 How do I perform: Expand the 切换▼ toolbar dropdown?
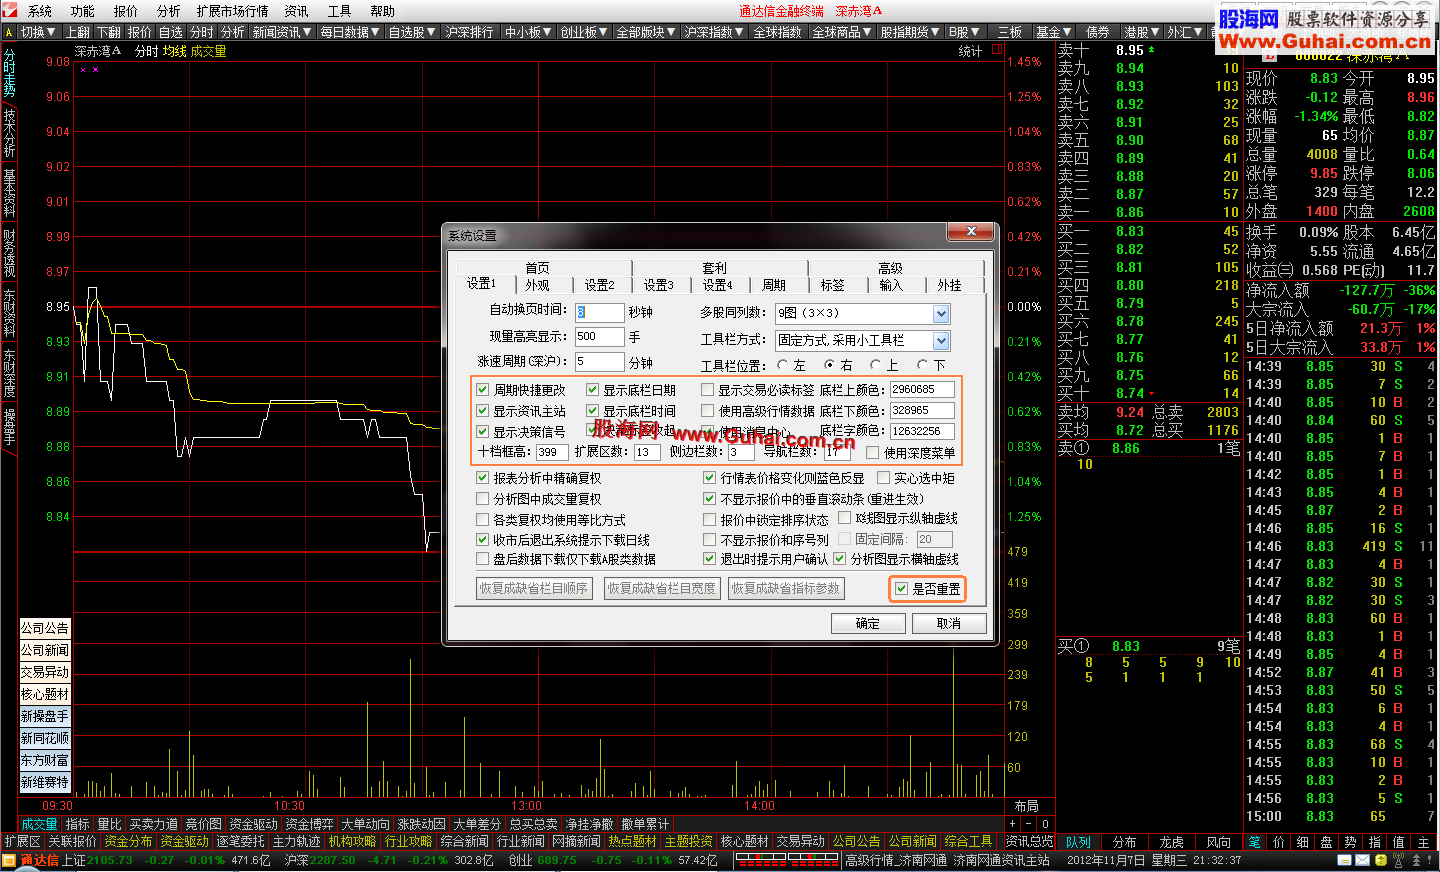pos(39,32)
